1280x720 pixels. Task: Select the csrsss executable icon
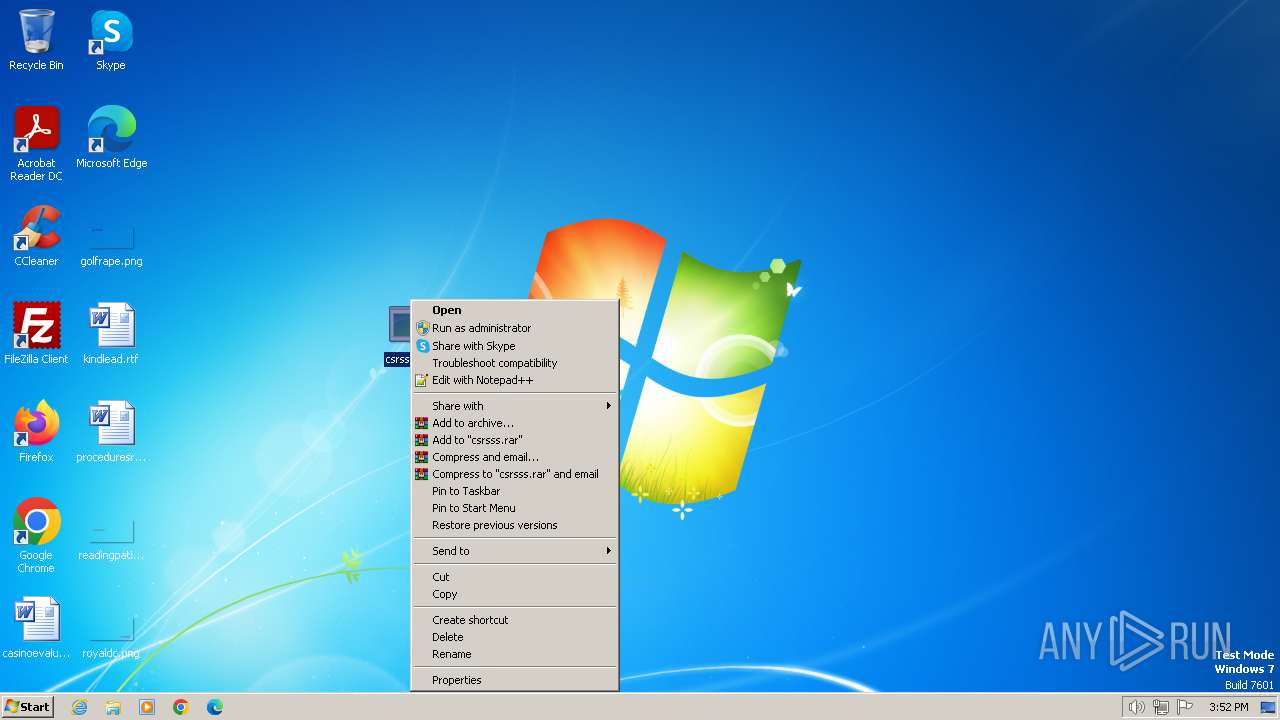point(398,335)
